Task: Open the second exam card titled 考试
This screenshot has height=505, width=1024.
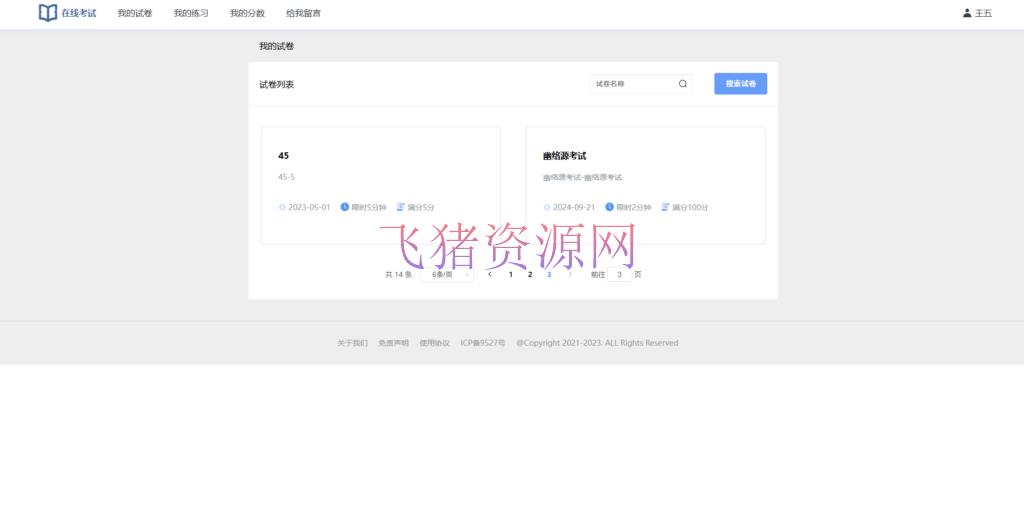Action: (x=645, y=186)
